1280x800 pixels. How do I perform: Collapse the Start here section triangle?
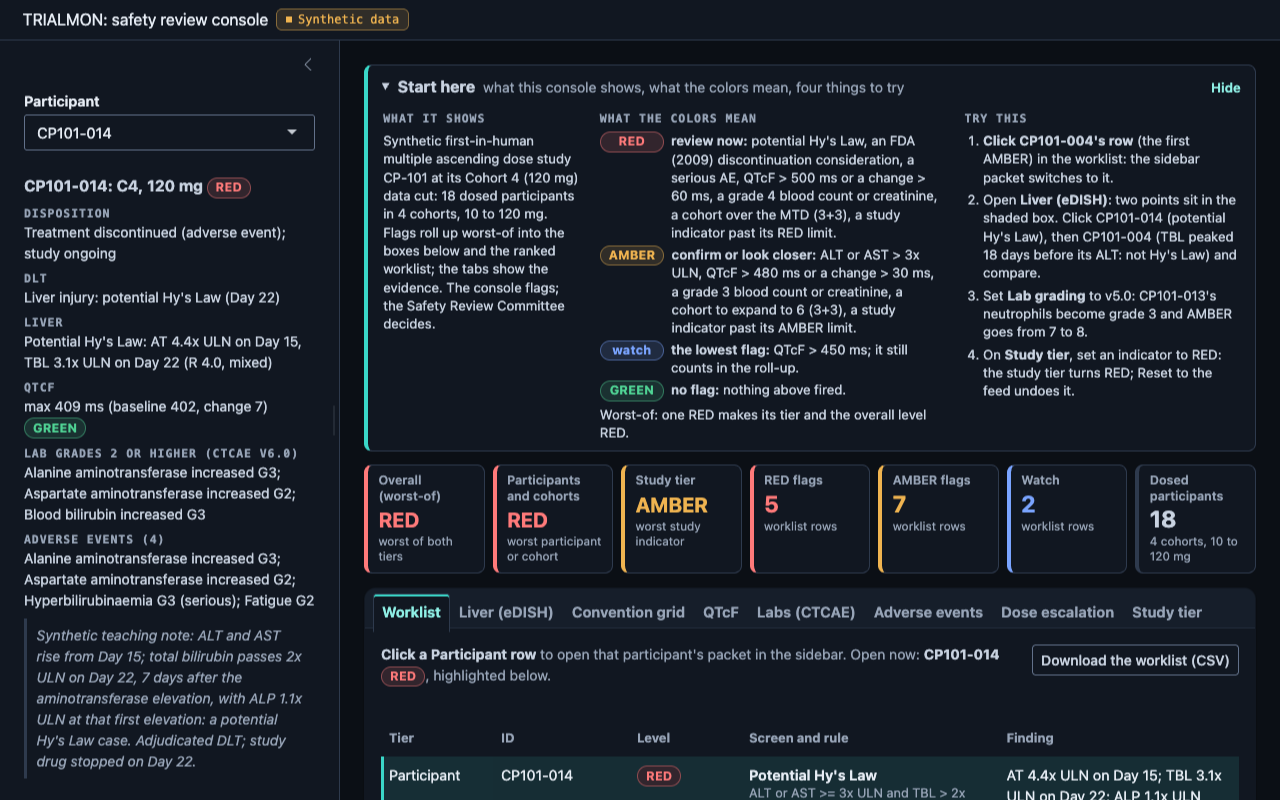pos(385,87)
